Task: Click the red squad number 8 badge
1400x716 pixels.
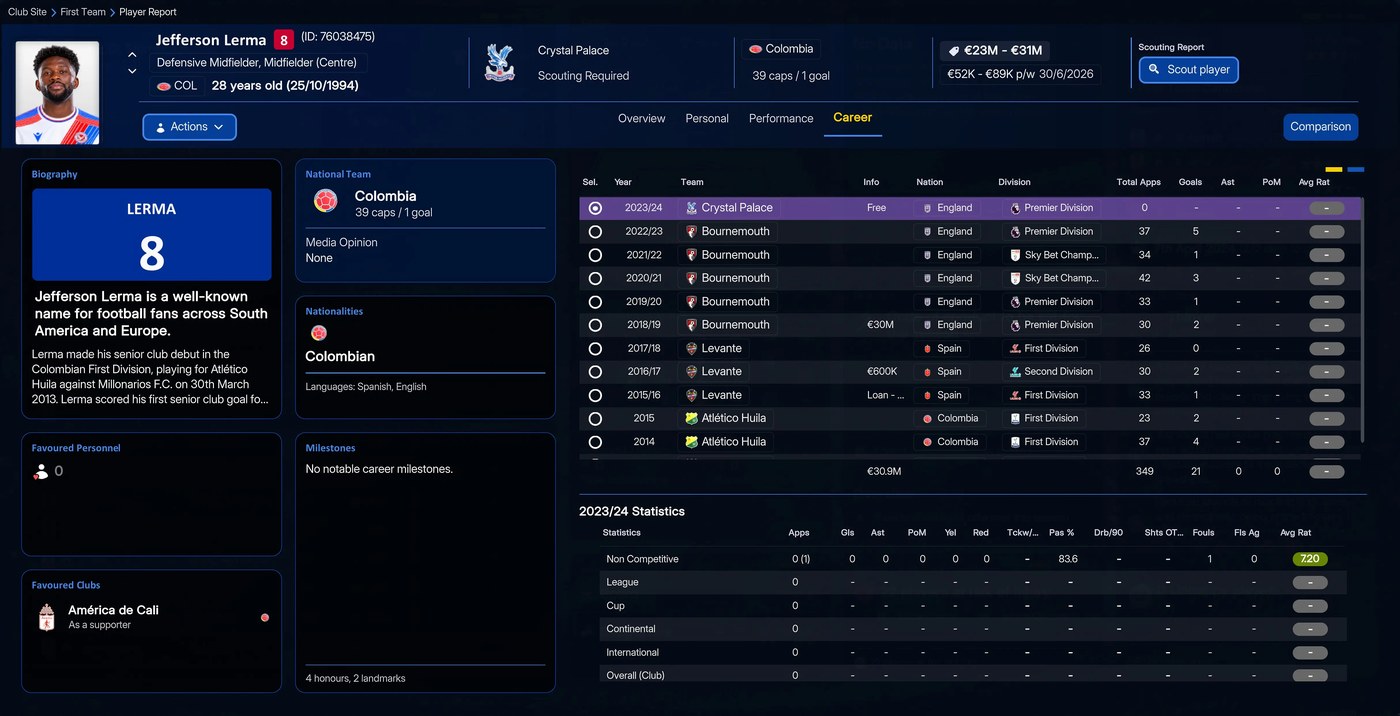Action: point(283,40)
